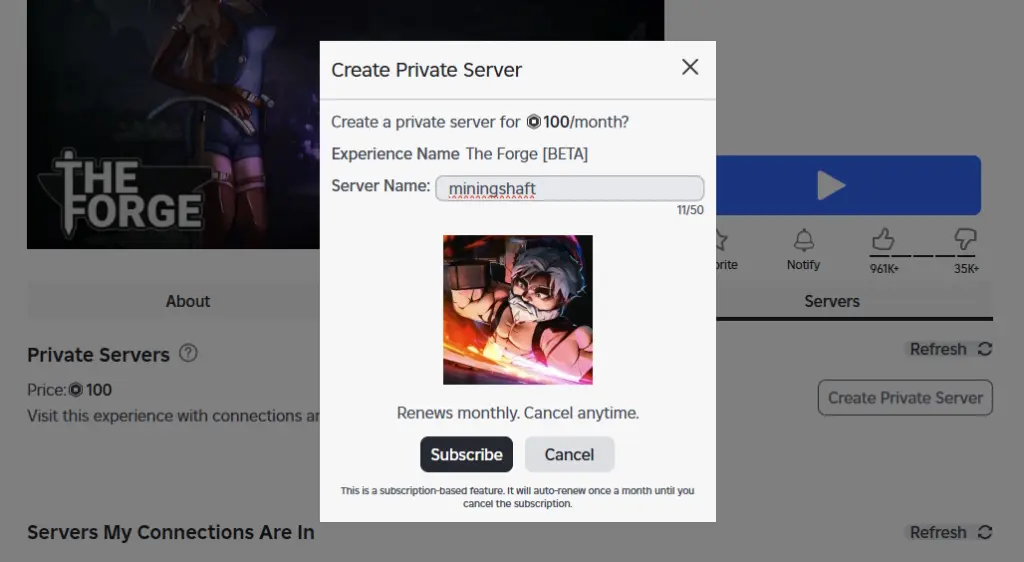
Task: Enable notifications with the Notify bell
Action: click(x=803, y=241)
